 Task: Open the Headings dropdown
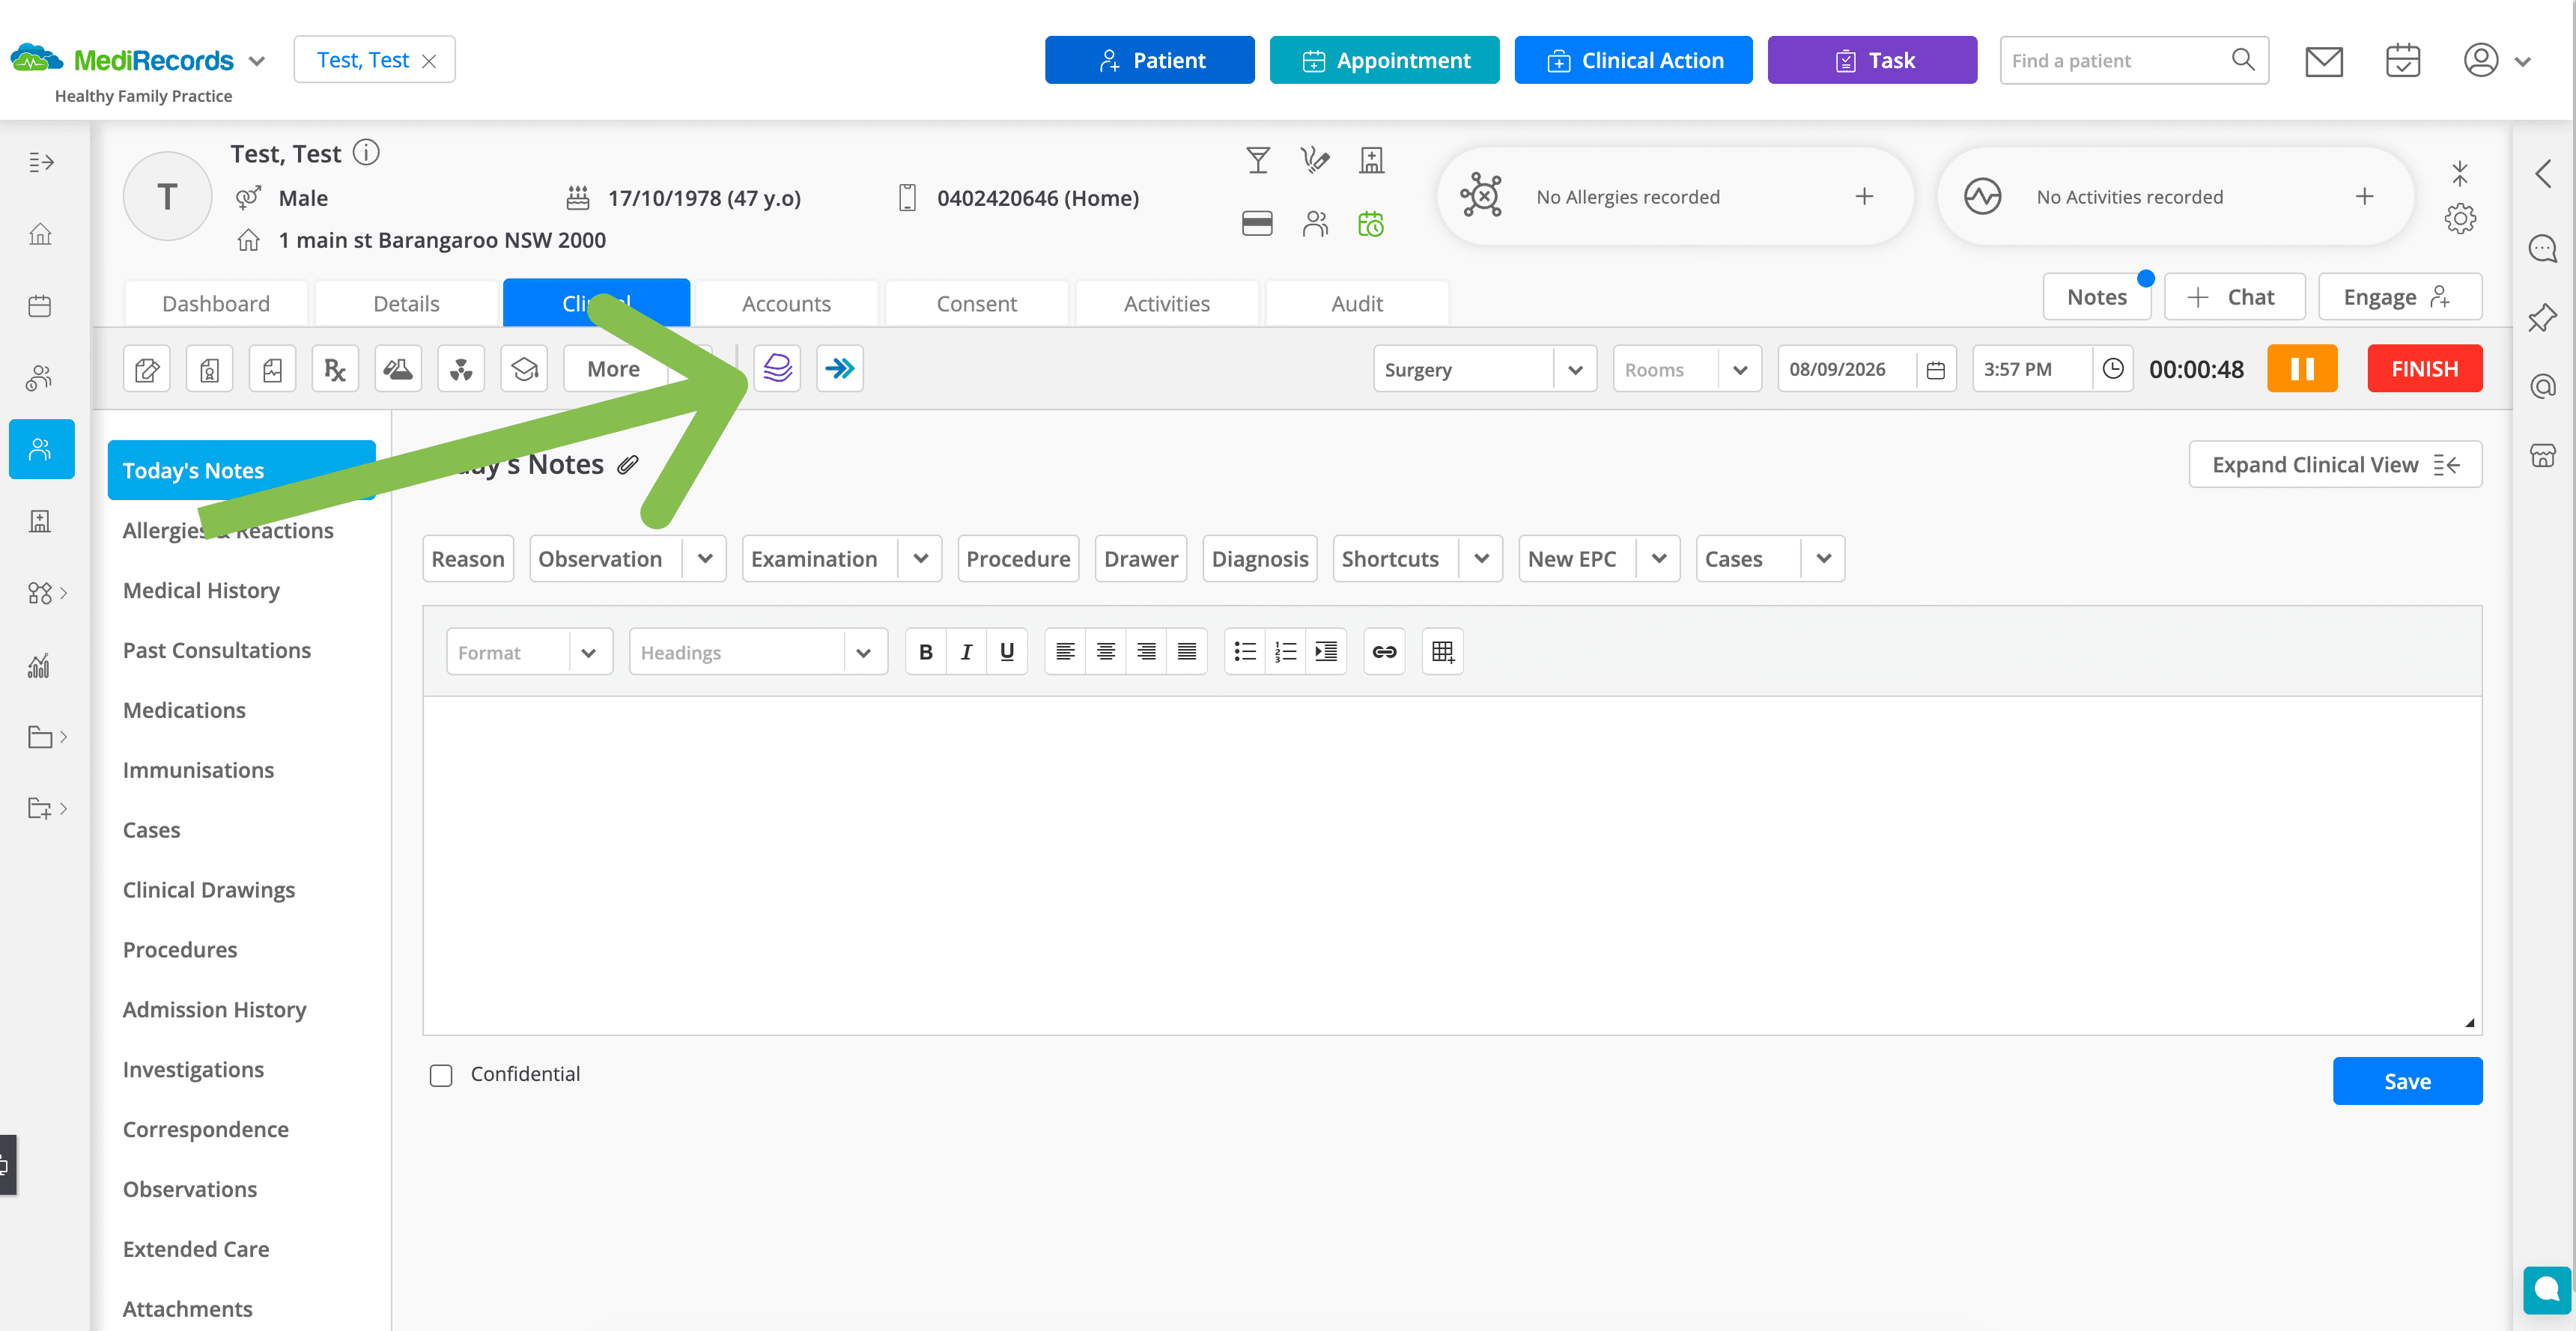(x=758, y=652)
